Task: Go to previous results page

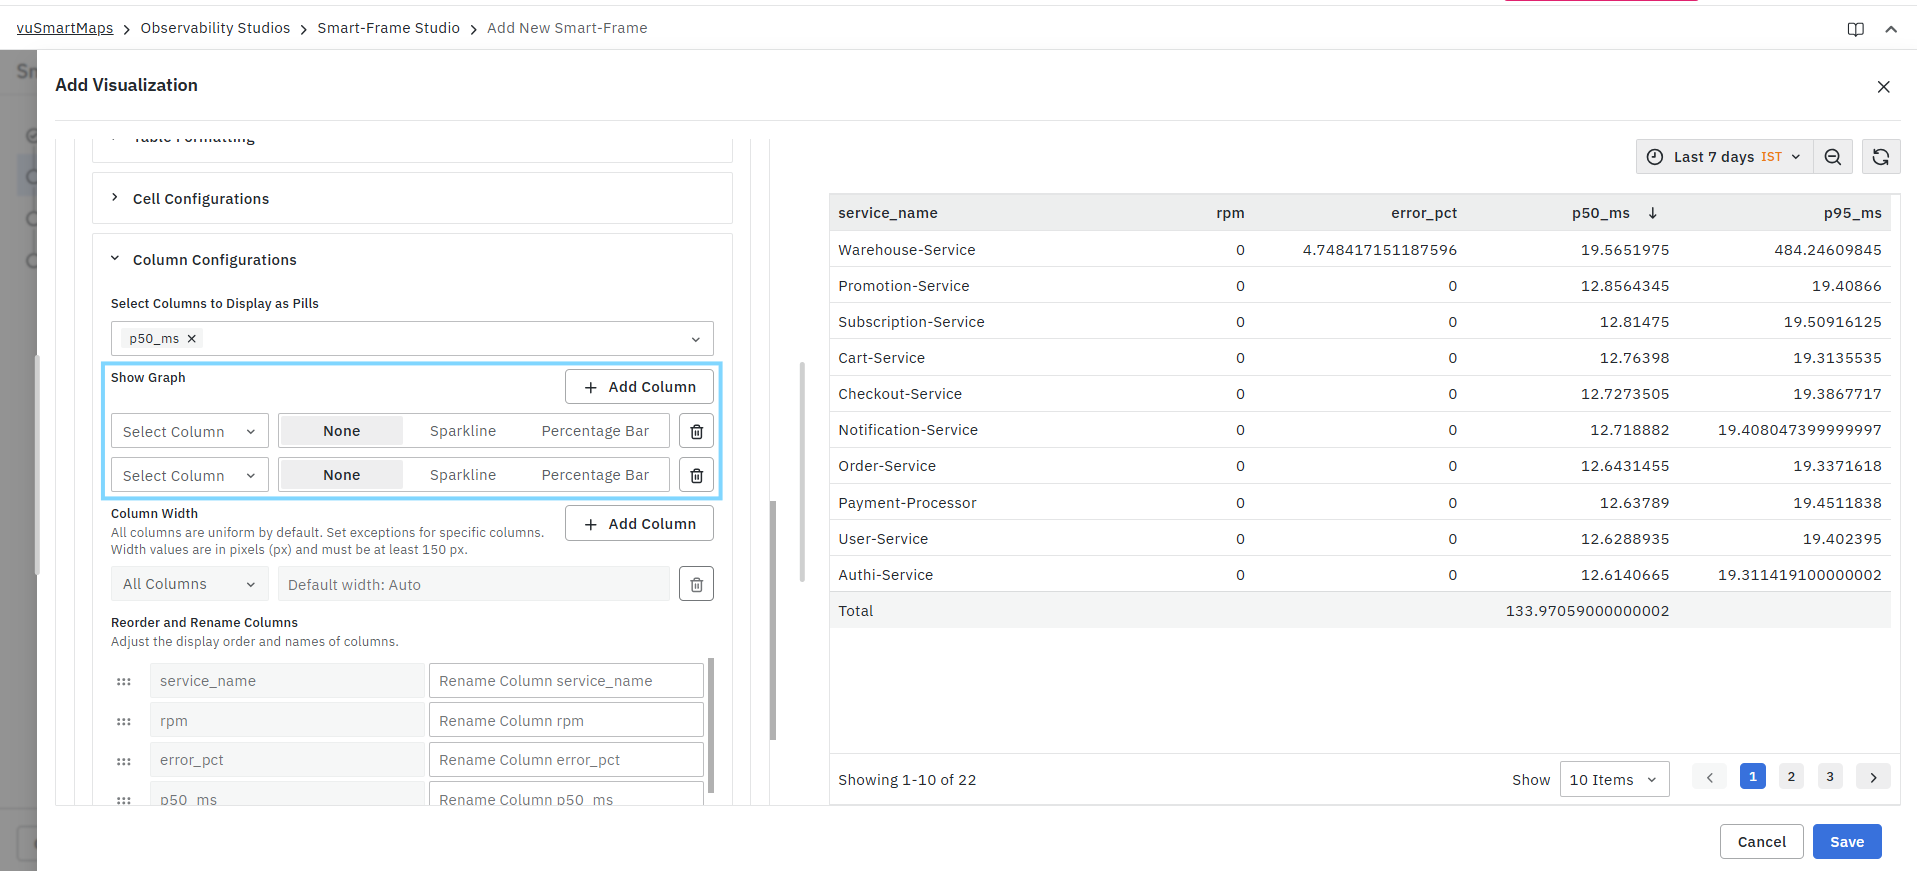Action: [x=1710, y=777]
